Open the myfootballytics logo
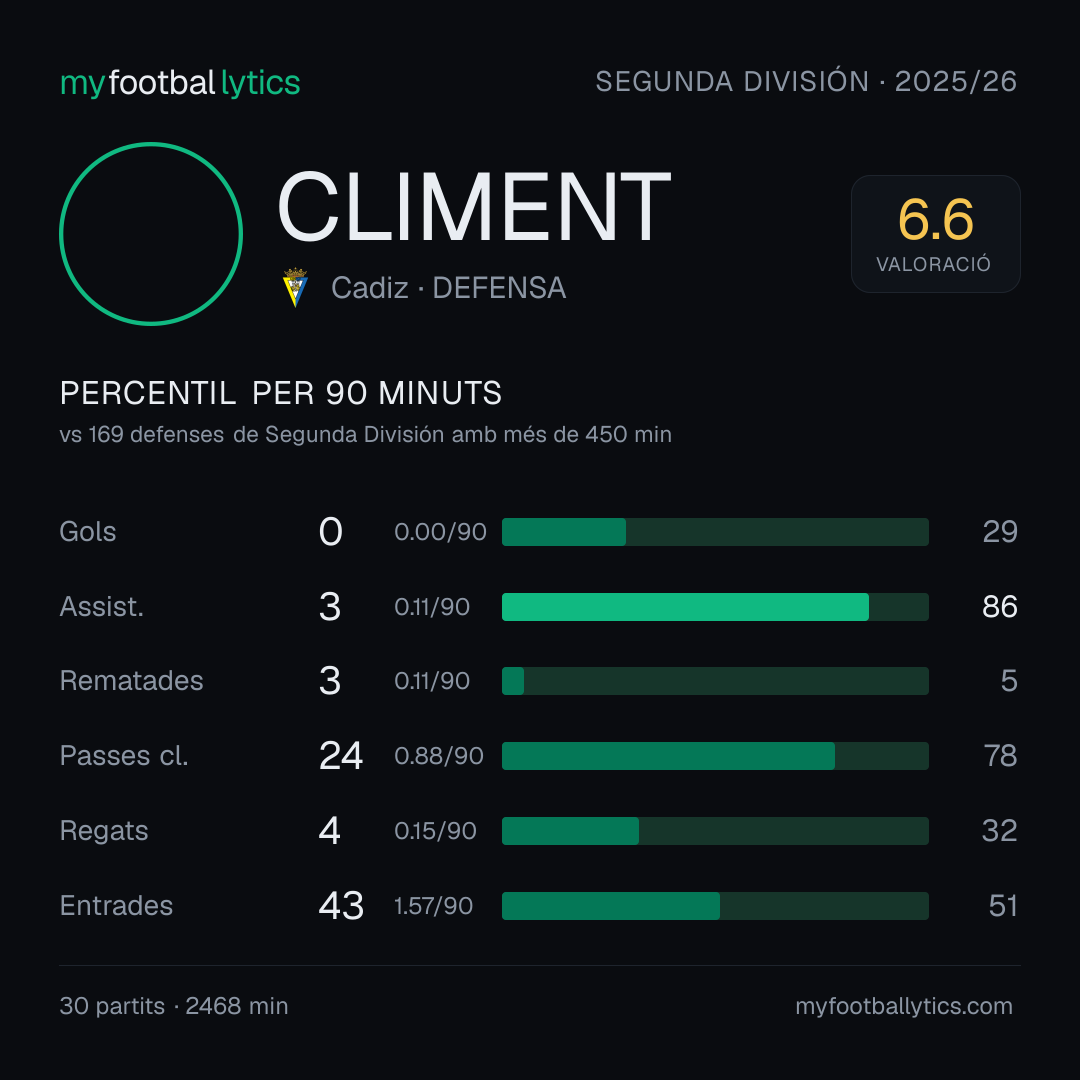The image size is (1080, 1080). (180, 83)
